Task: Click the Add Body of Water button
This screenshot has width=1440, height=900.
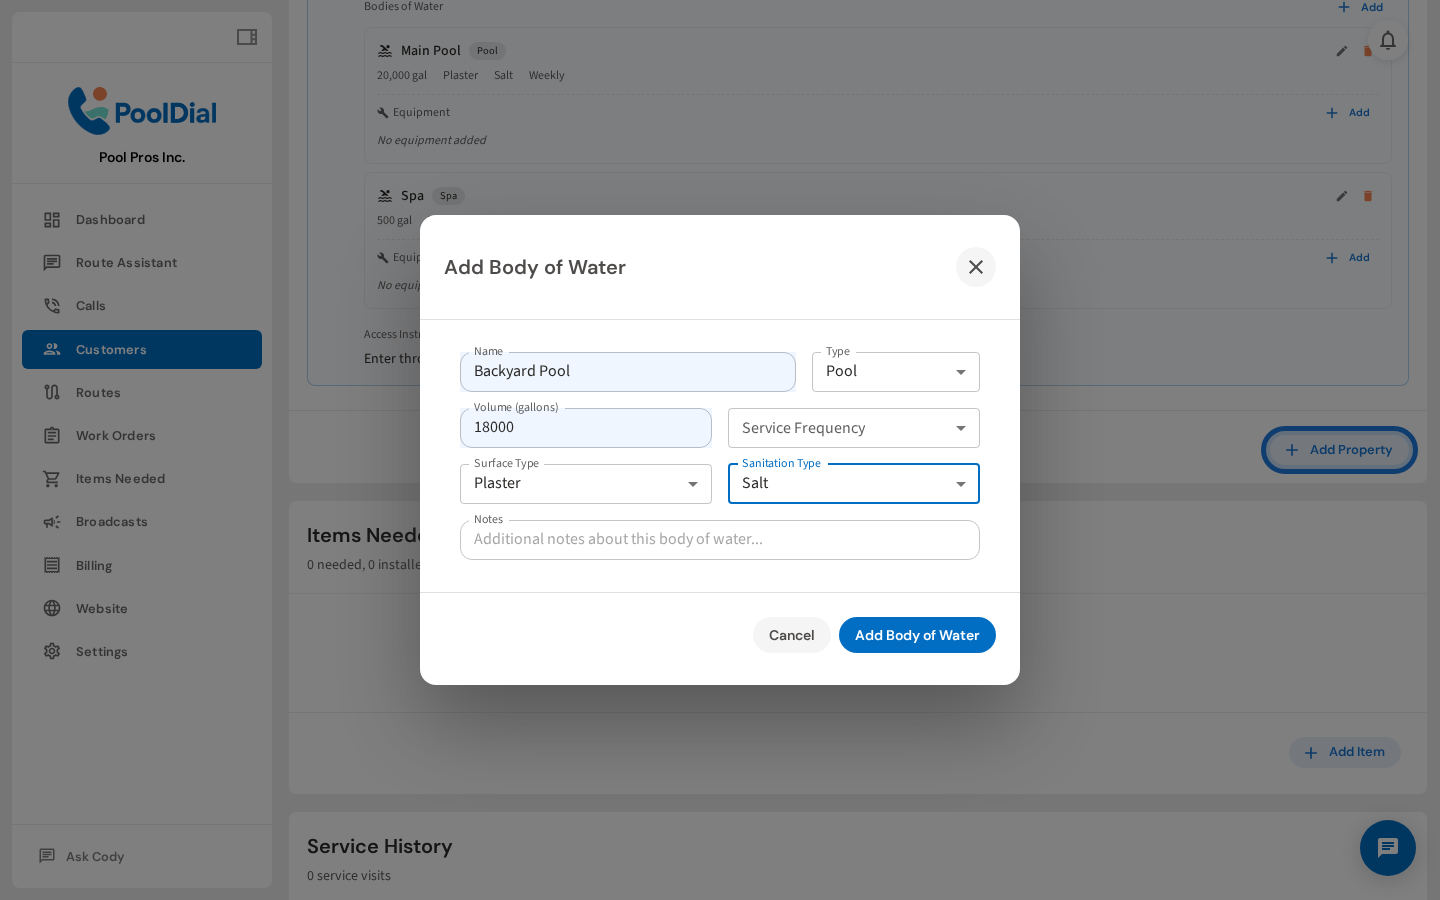Action: [x=916, y=635]
